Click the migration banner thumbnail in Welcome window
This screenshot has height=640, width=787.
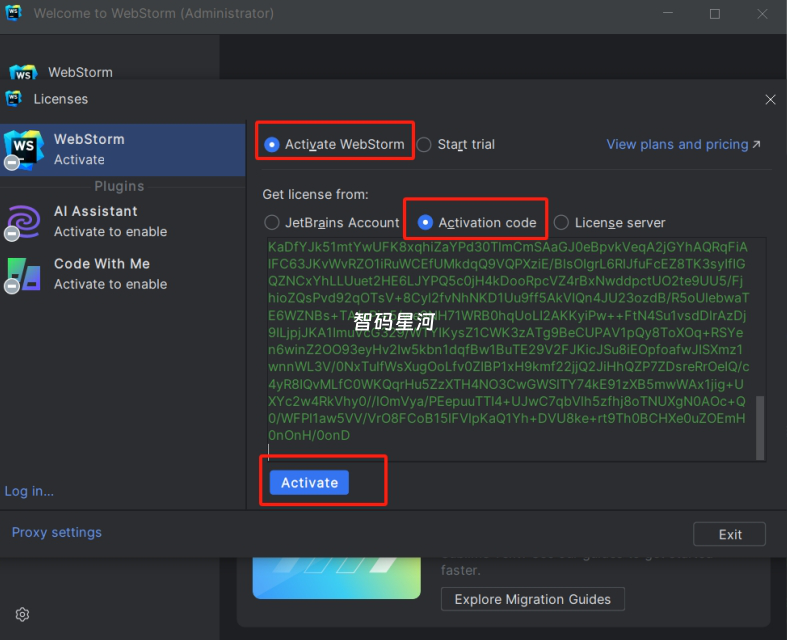coord(336,578)
